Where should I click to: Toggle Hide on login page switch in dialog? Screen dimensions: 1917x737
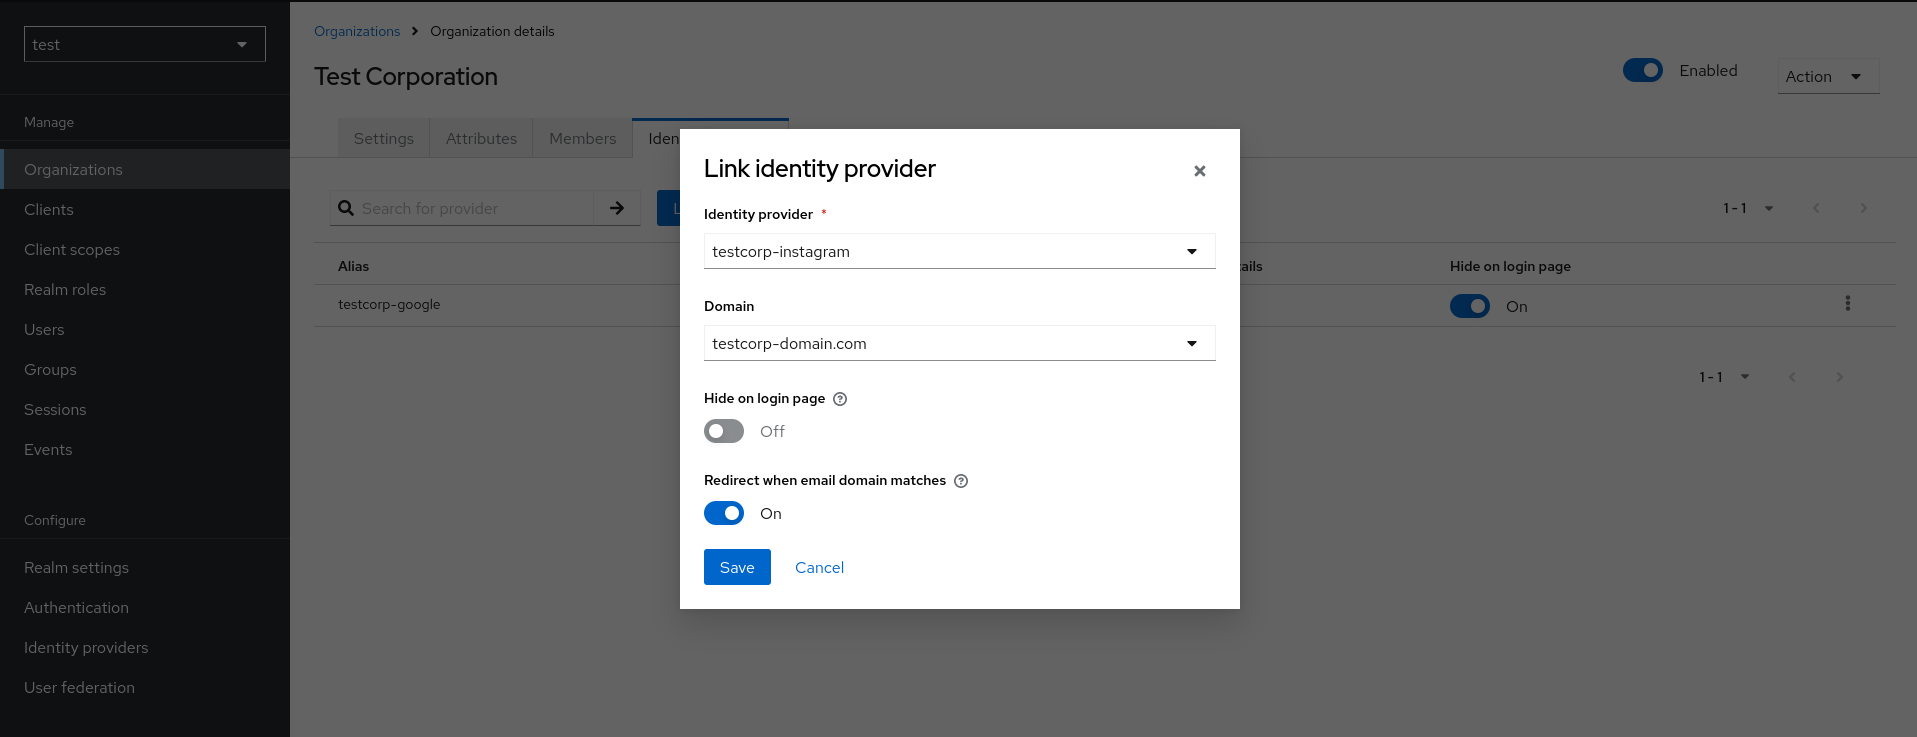(724, 431)
